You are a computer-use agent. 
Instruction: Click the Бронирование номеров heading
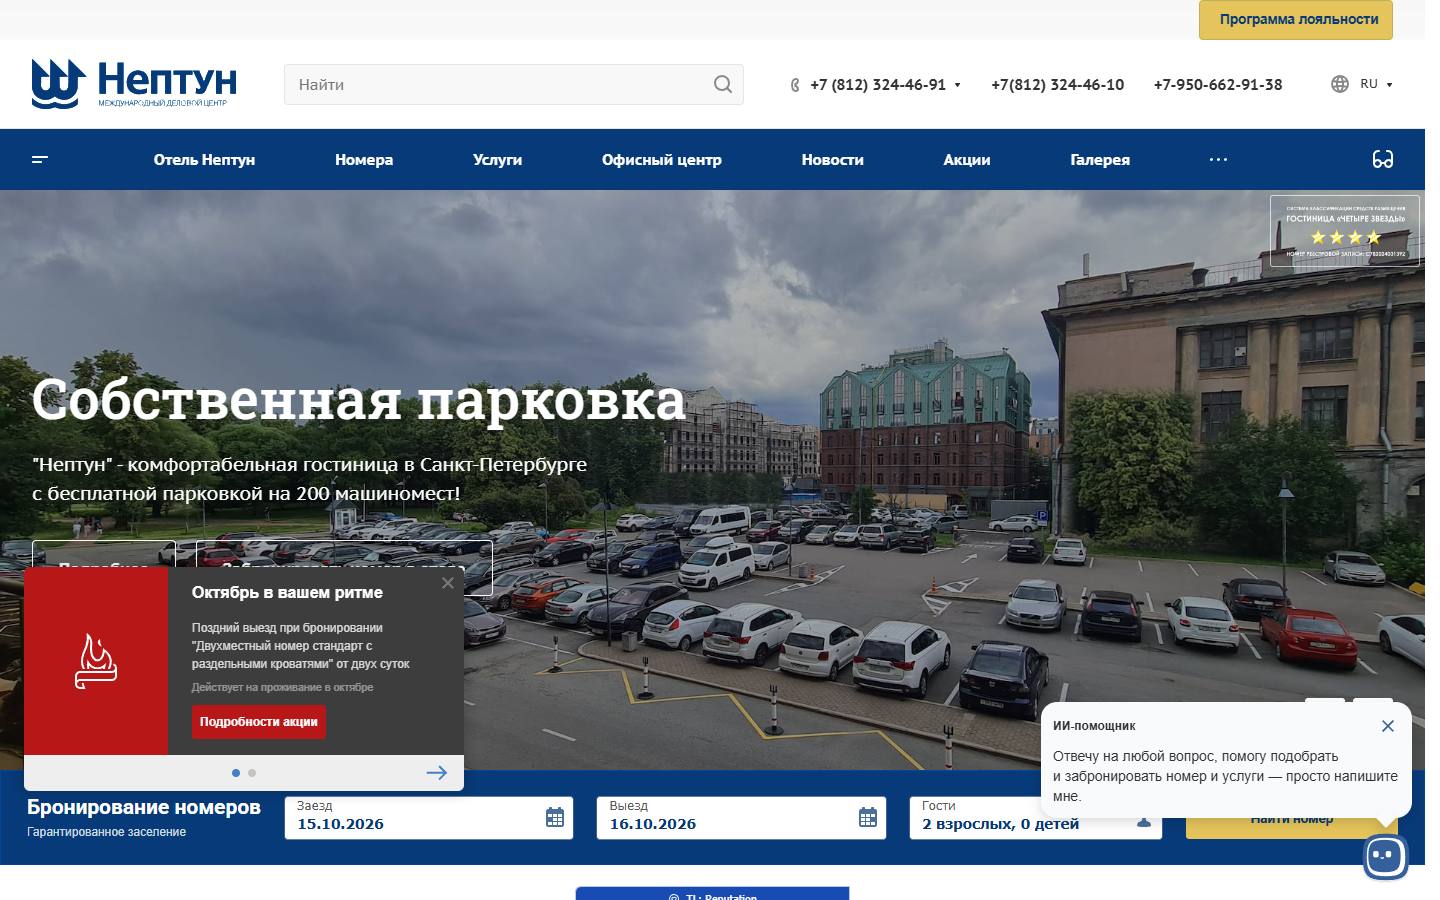tap(144, 807)
